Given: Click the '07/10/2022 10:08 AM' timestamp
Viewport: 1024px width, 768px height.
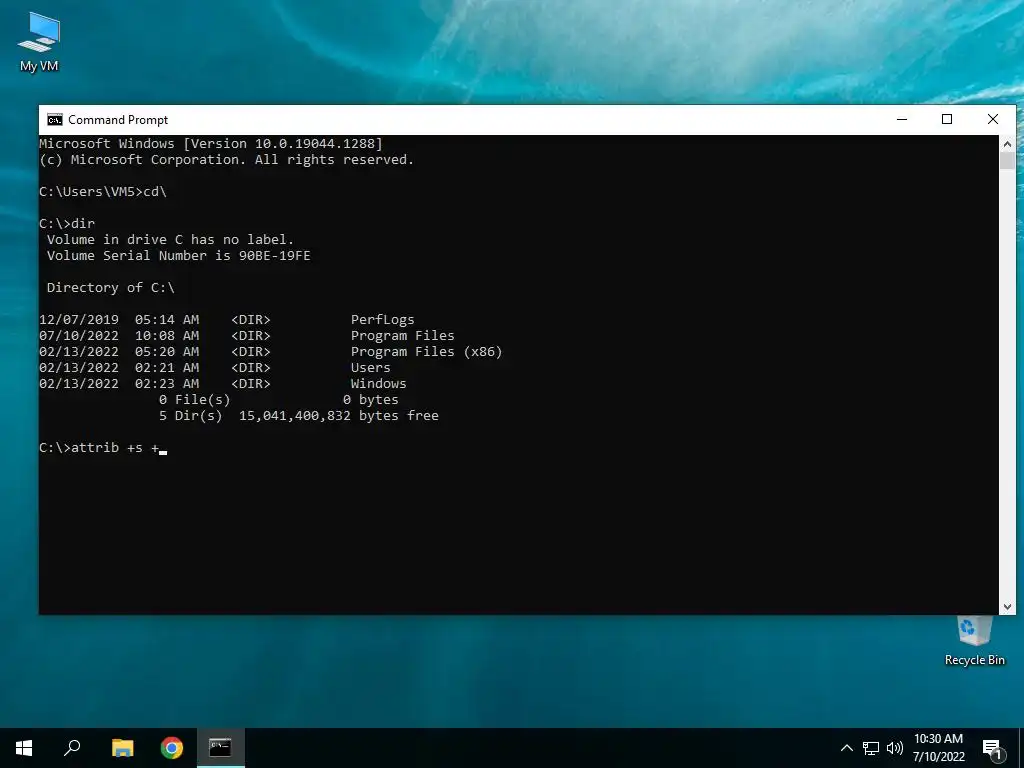Looking at the screenshot, I should [x=119, y=336].
